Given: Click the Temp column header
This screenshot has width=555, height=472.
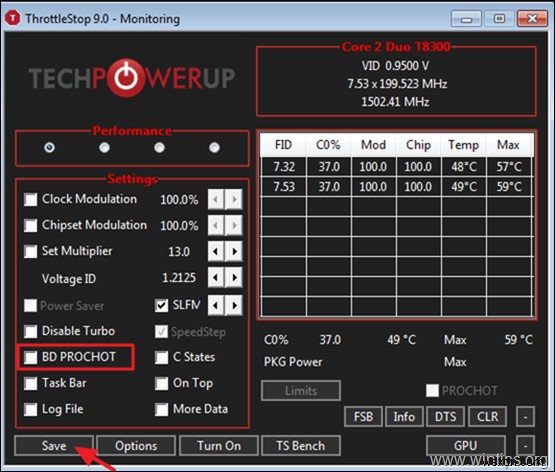Looking at the screenshot, I should [x=463, y=145].
